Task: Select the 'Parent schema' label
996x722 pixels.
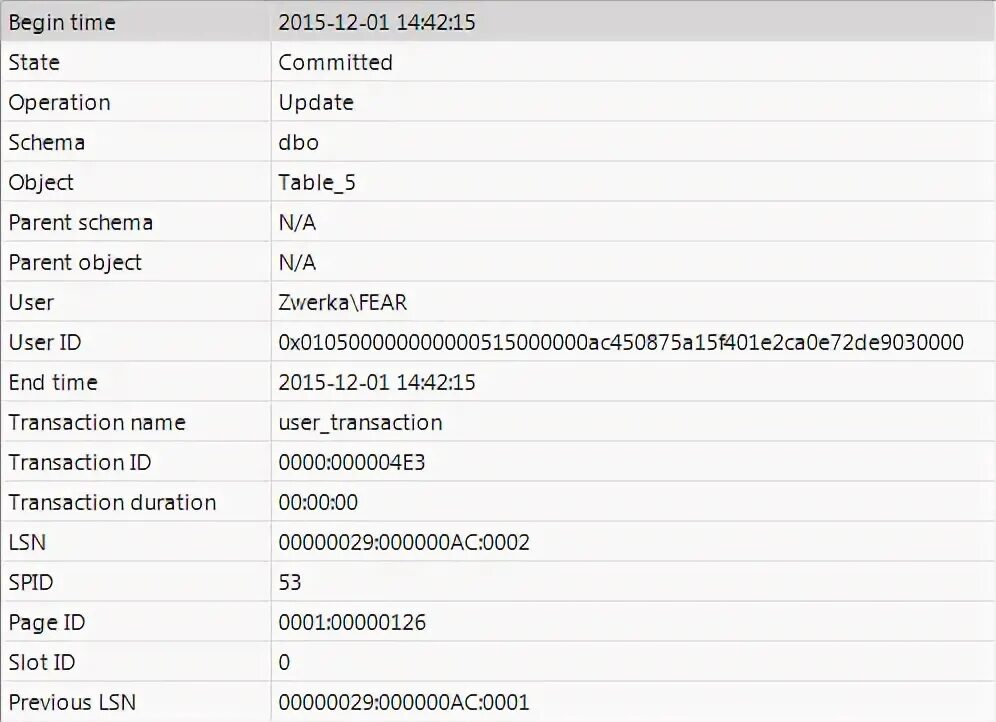Action: (x=81, y=222)
